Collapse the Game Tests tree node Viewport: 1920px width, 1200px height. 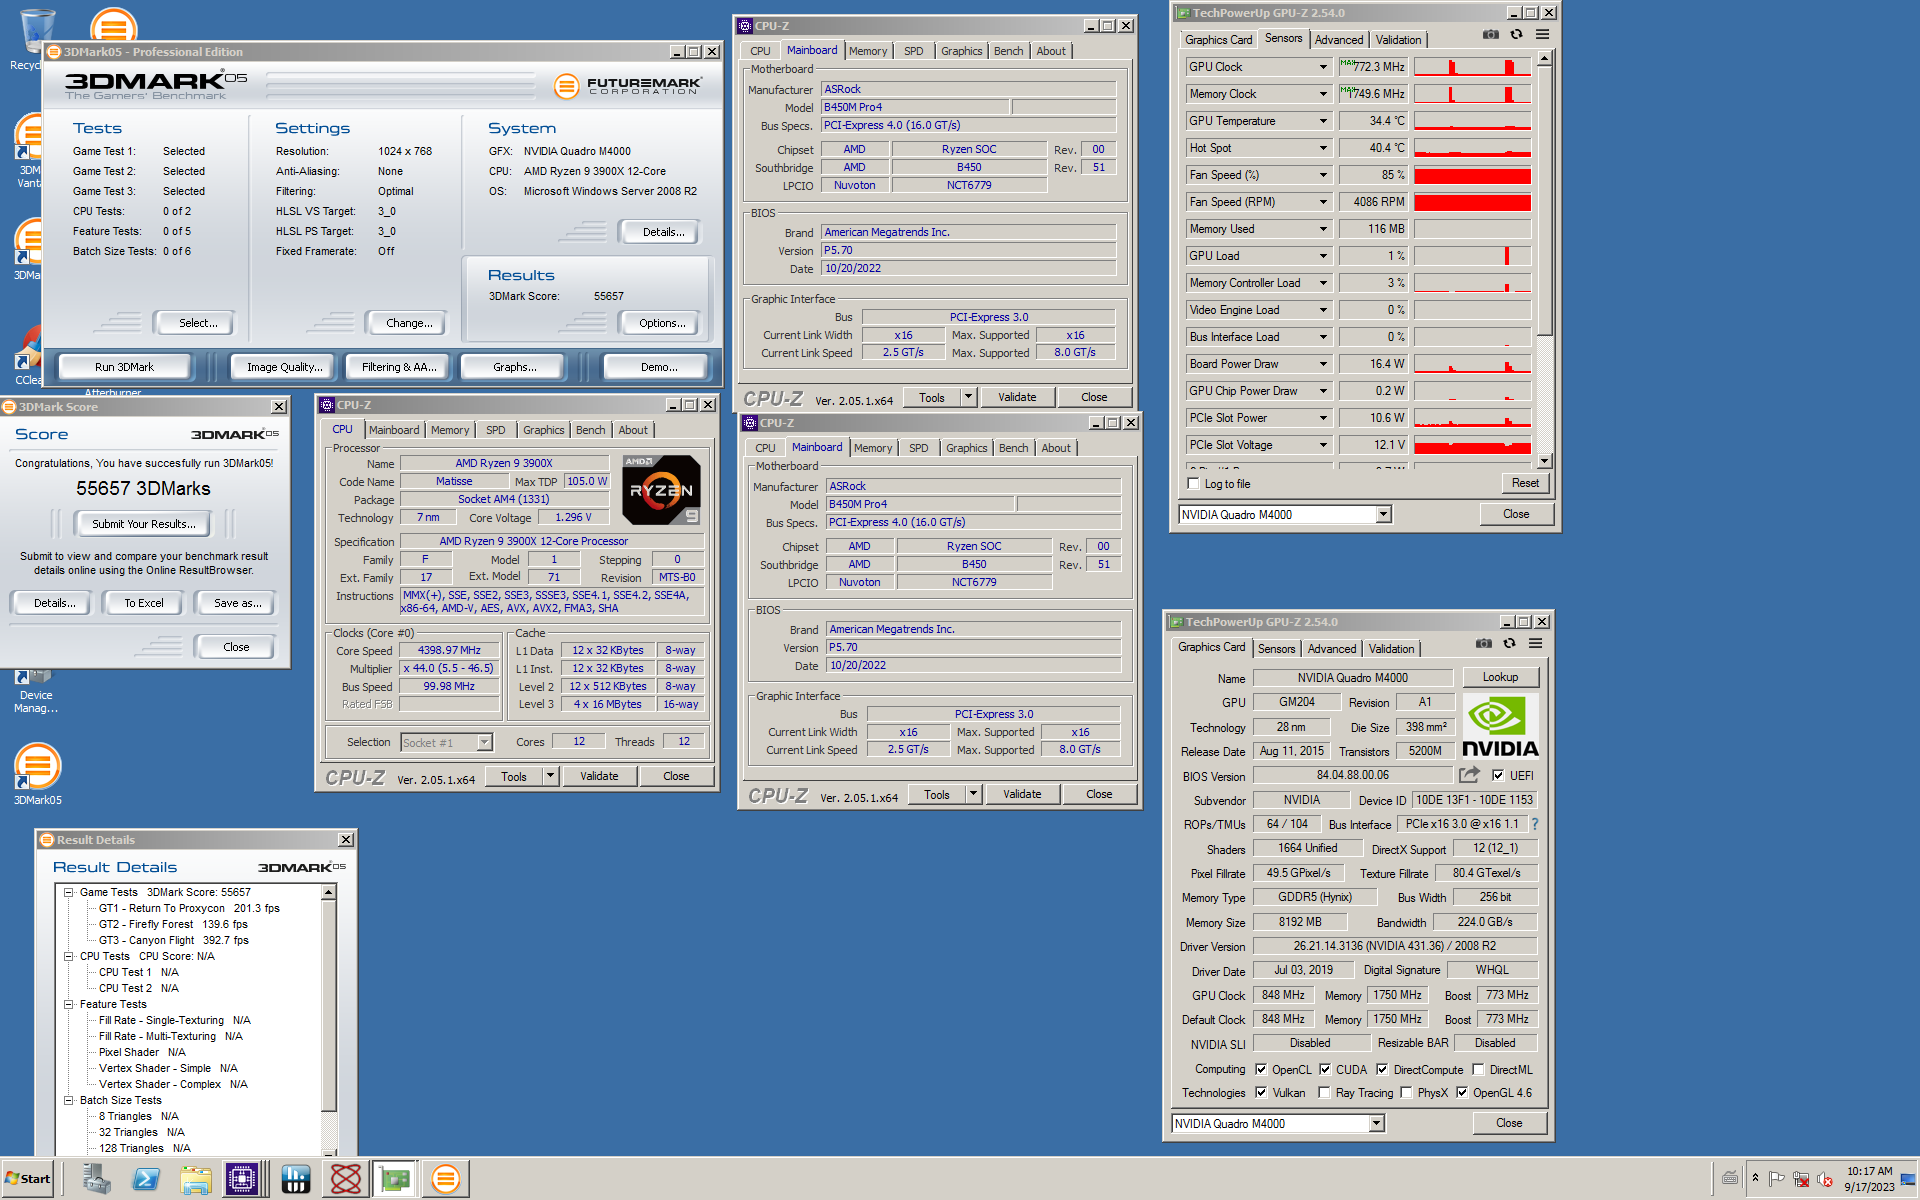click(69, 892)
